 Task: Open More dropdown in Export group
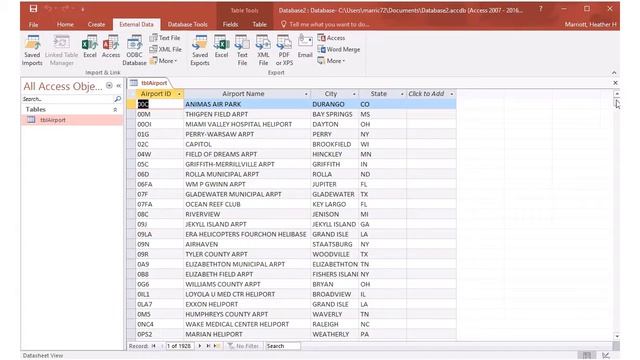(331, 61)
